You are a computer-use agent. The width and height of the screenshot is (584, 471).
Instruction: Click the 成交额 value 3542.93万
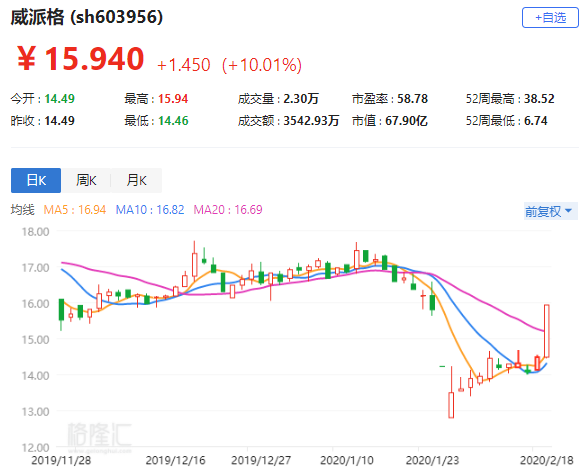coord(311,121)
